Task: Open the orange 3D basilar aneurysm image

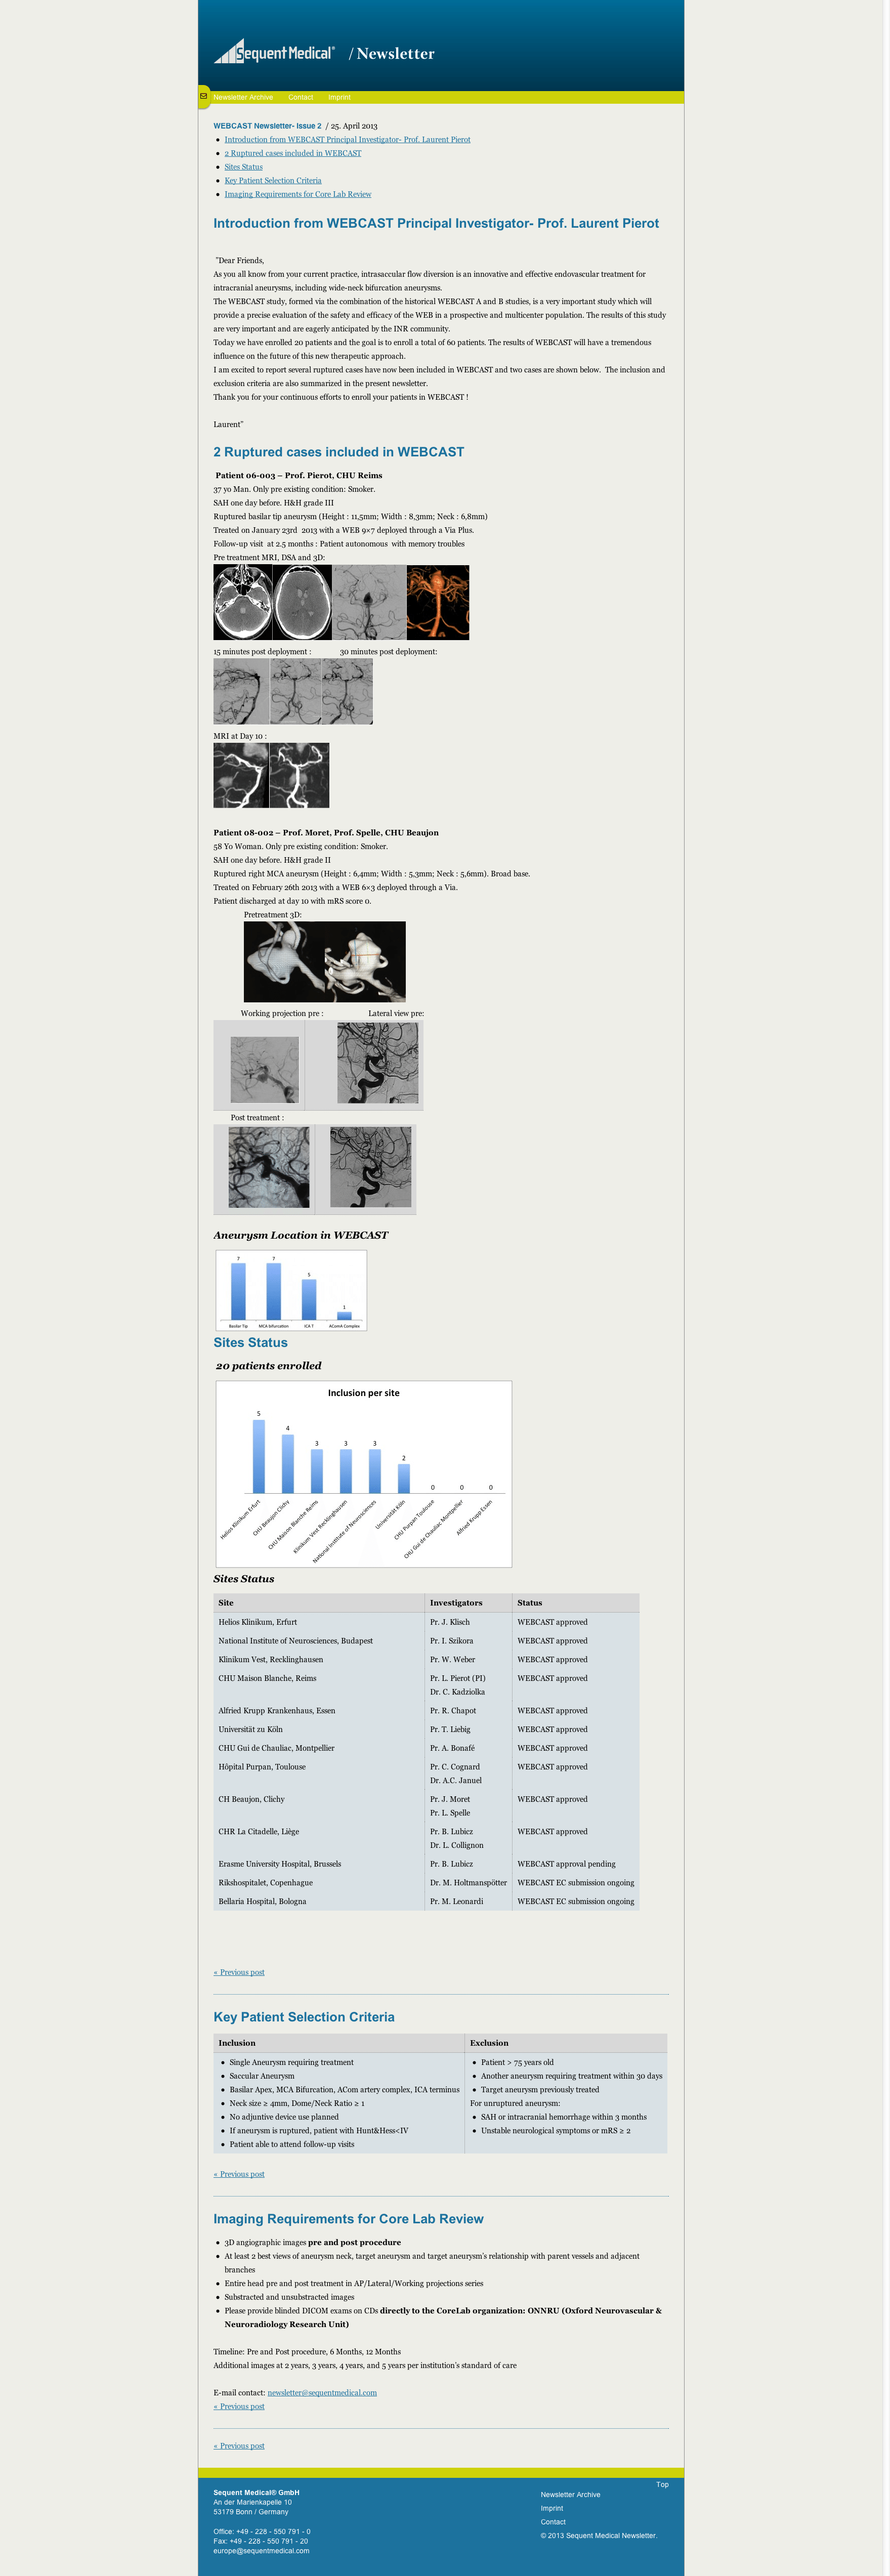Action: pos(438,602)
